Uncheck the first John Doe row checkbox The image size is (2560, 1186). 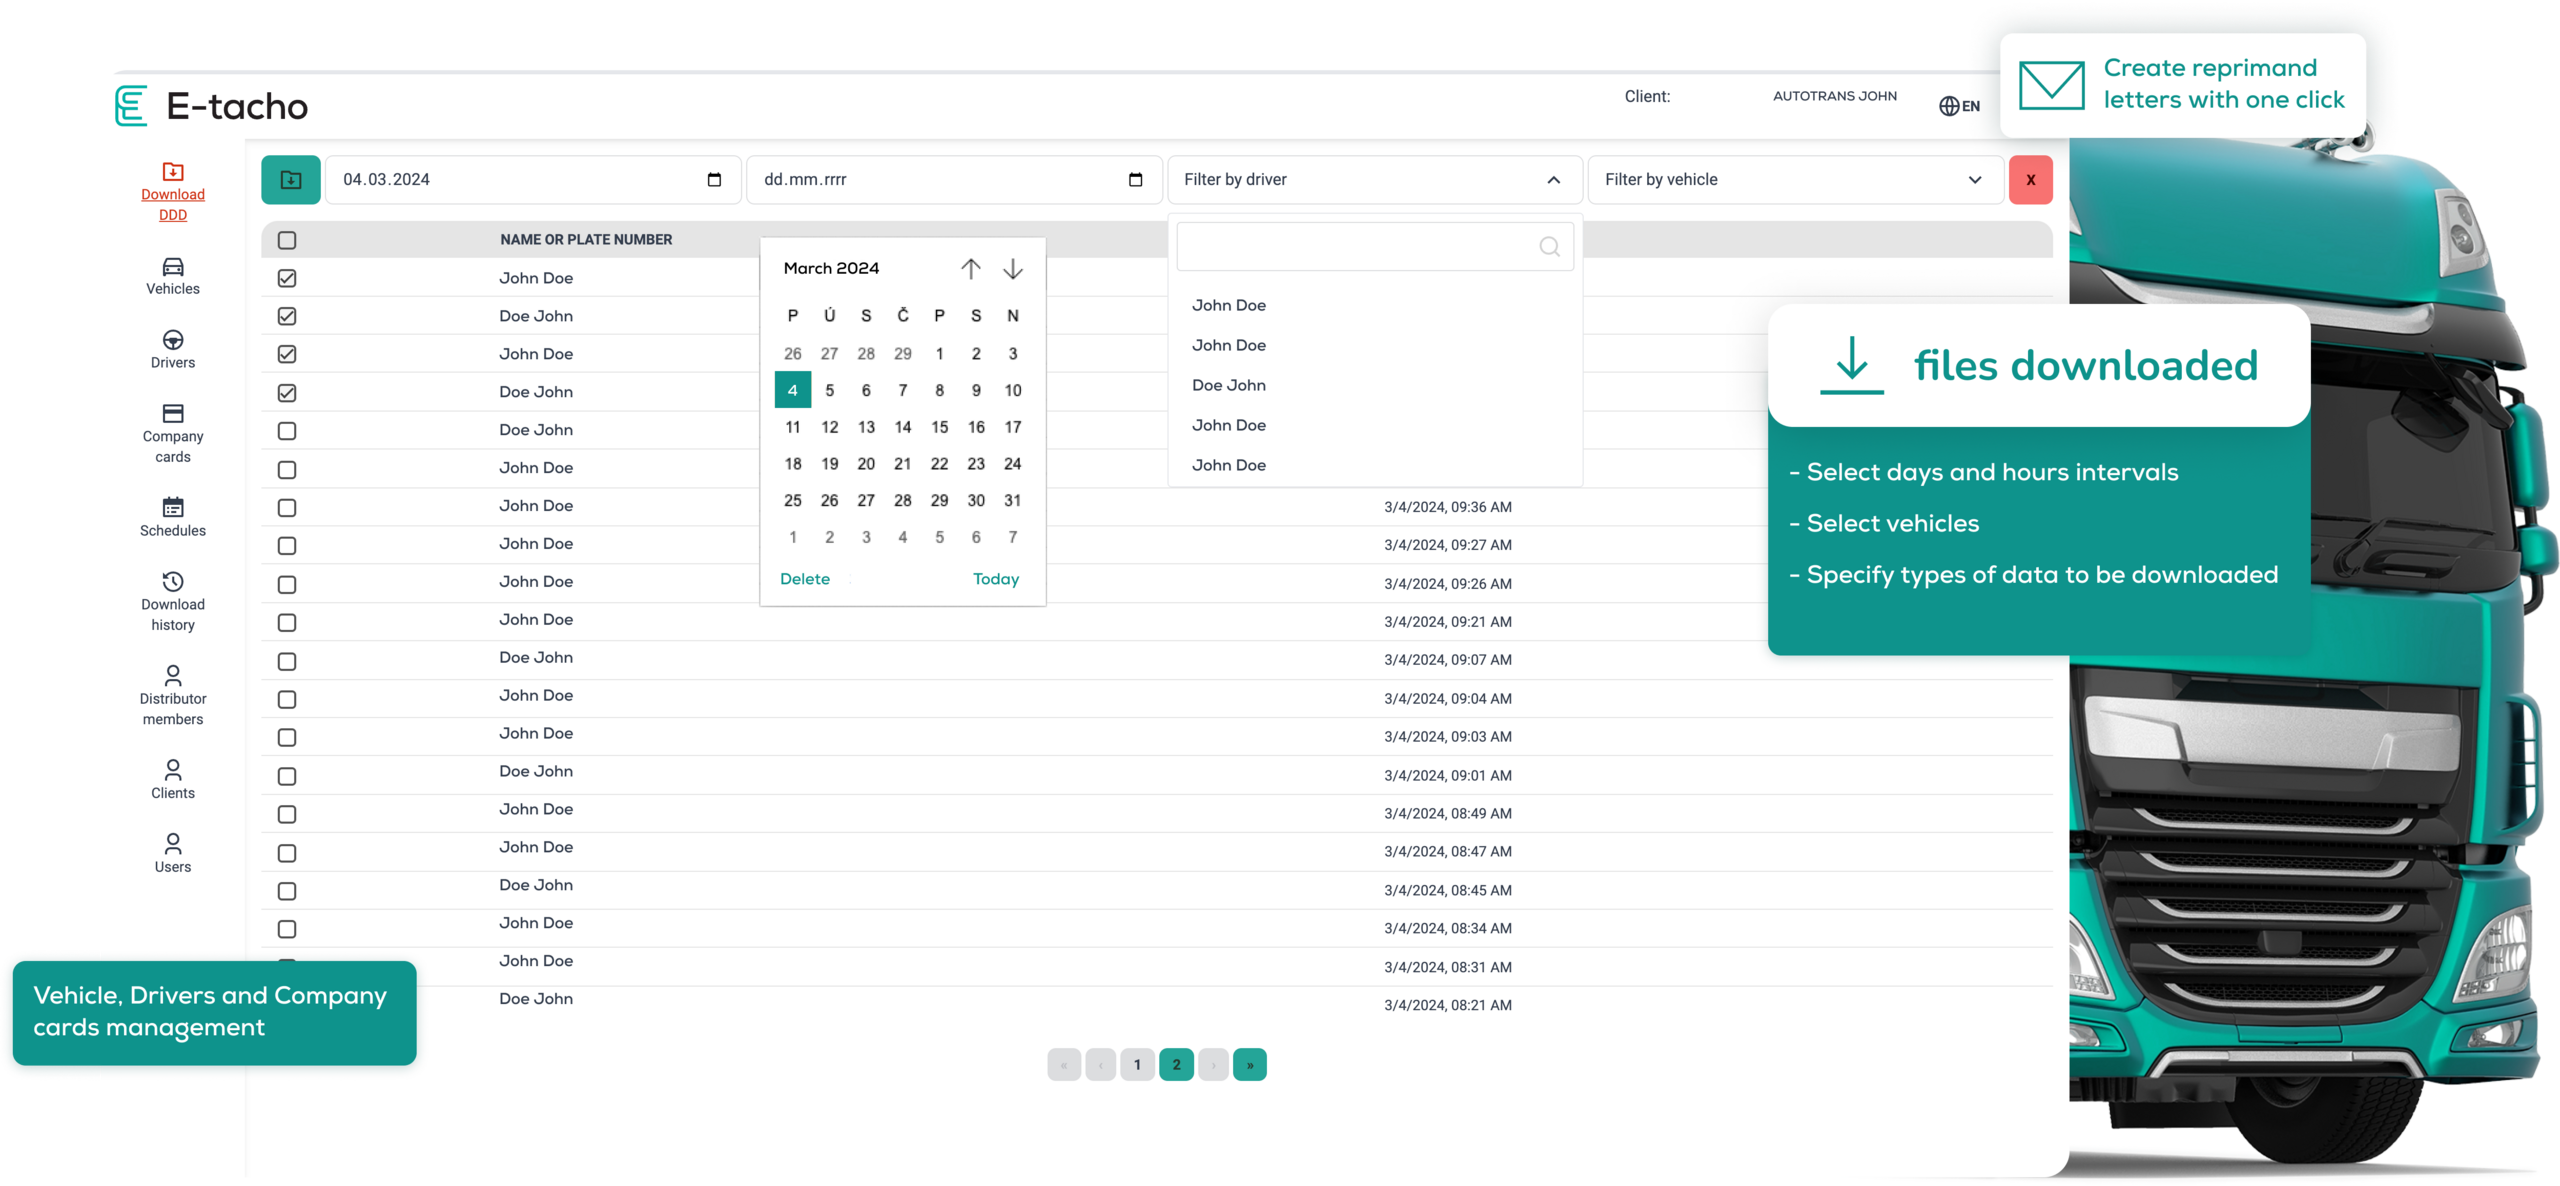(x=287, y=278)
